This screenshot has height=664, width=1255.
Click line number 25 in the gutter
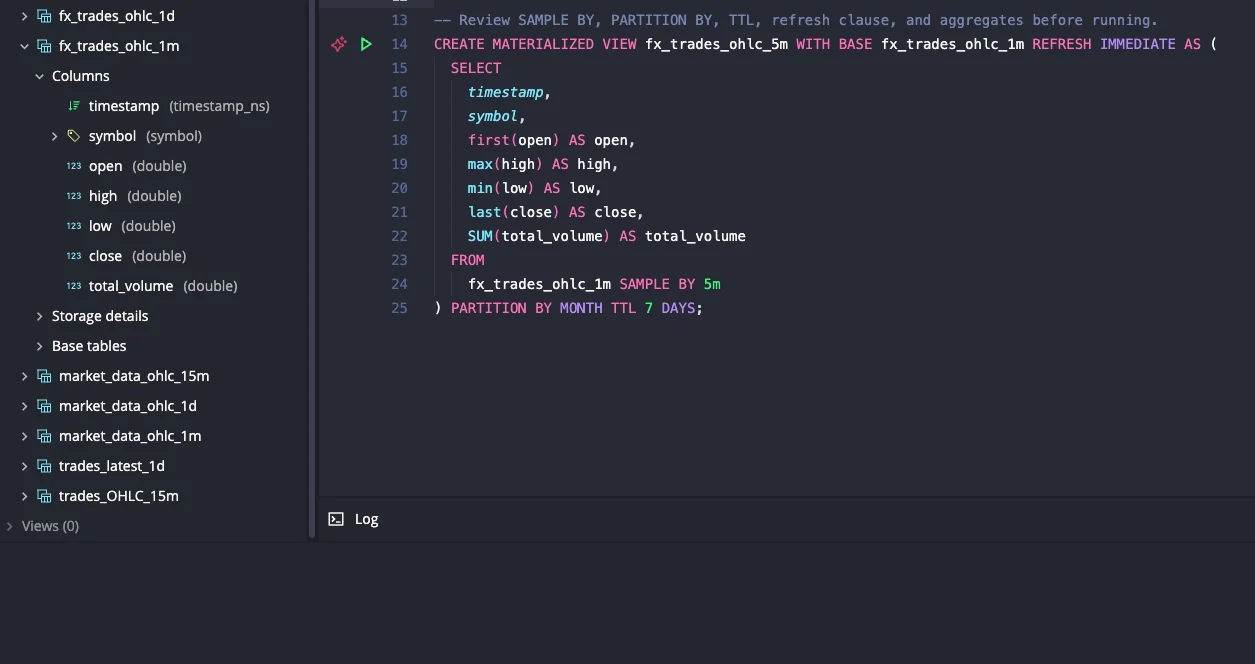(399, 308)
